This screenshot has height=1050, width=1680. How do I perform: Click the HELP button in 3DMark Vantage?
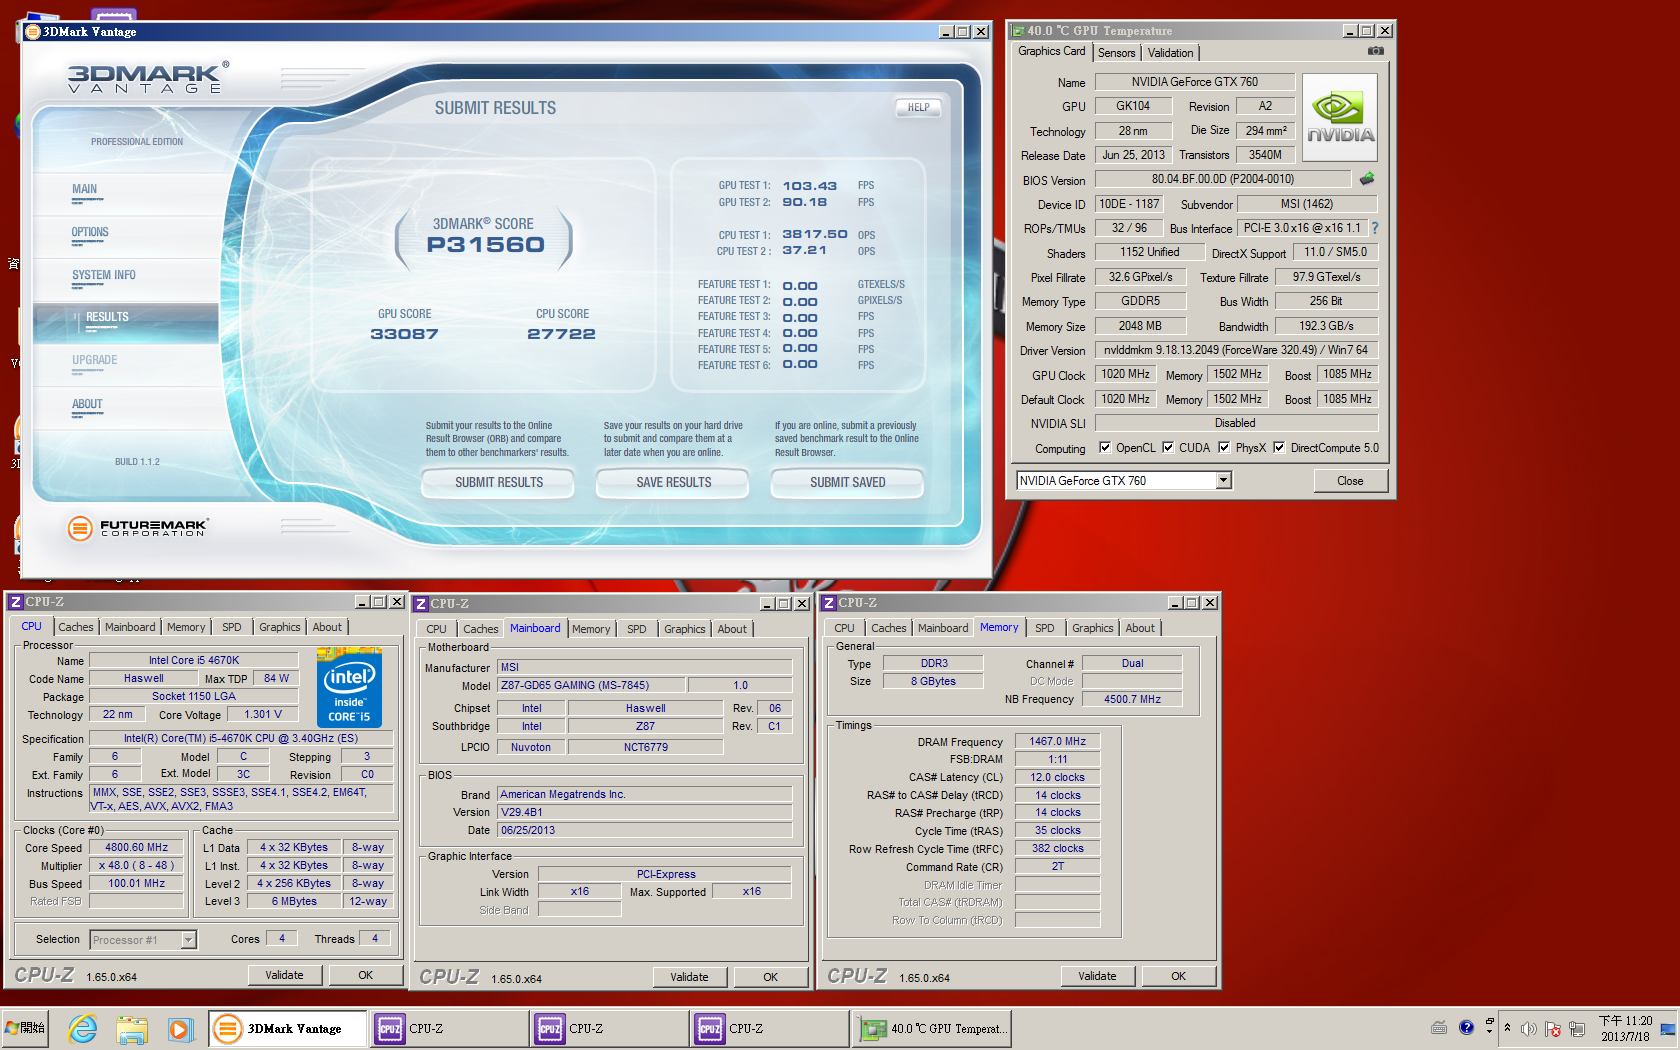918,107
